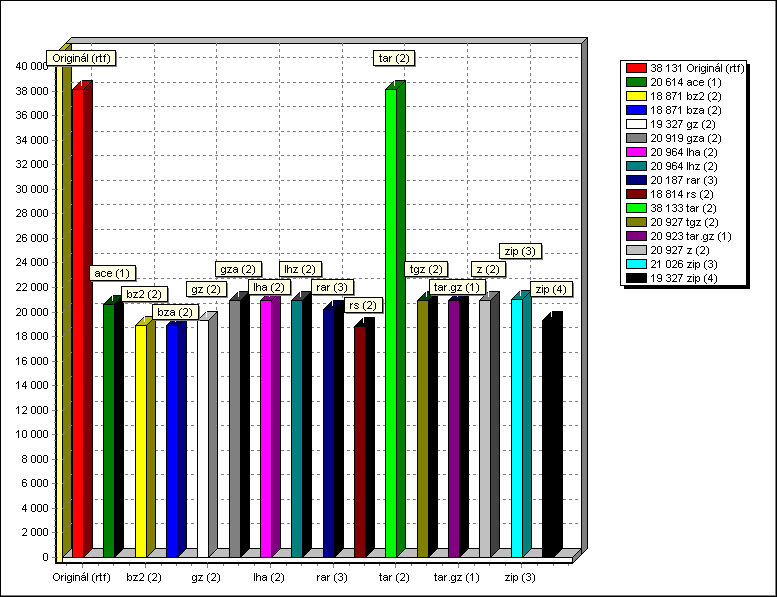
Task: Click x-axis label 'gz (2)'
Action: point(206,578)
